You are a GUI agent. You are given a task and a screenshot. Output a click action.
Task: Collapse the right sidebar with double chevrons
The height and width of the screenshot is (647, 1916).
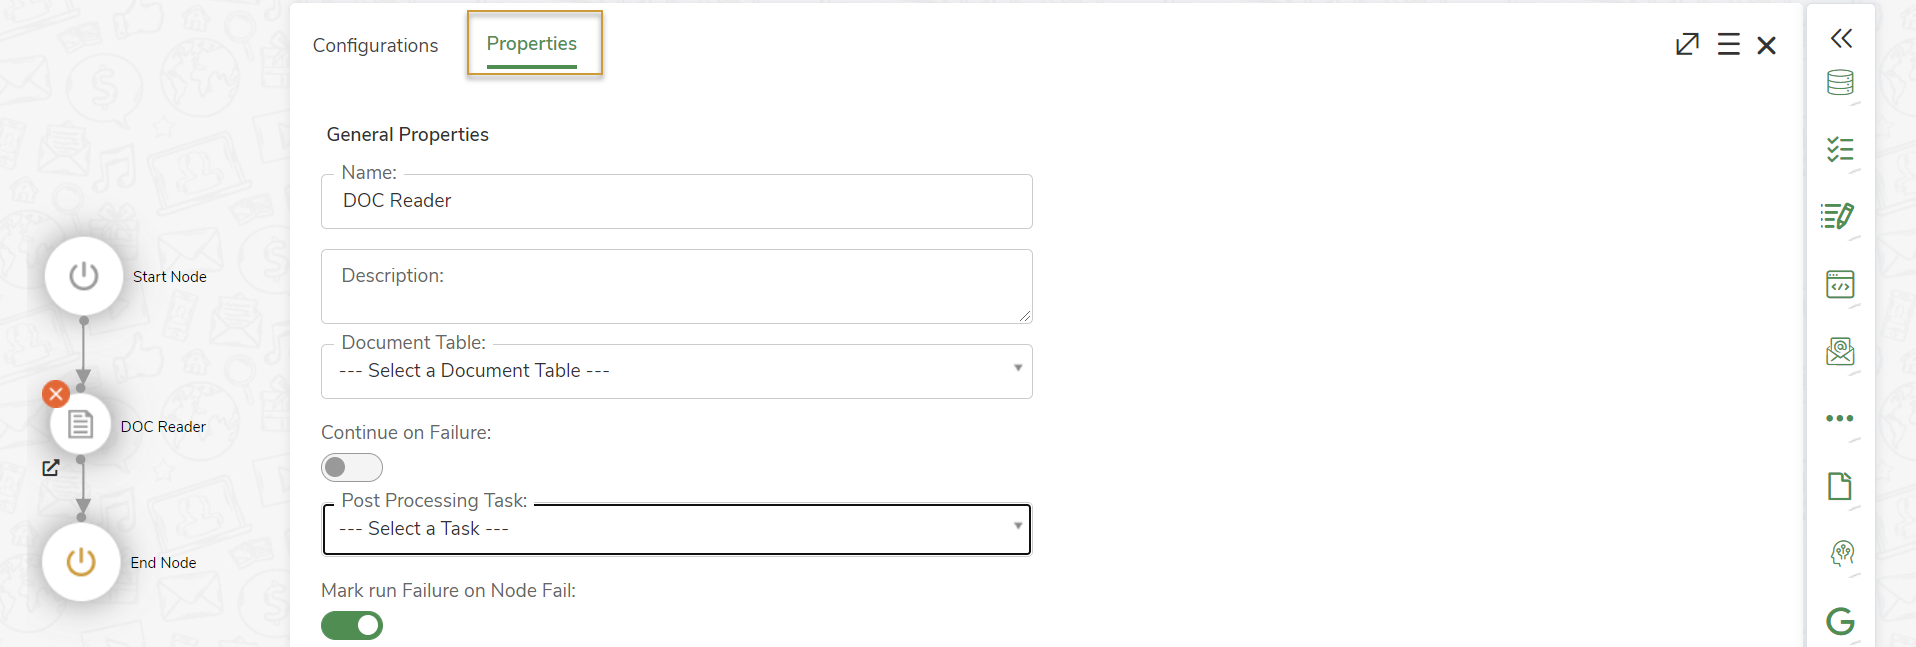[1841, 38]
